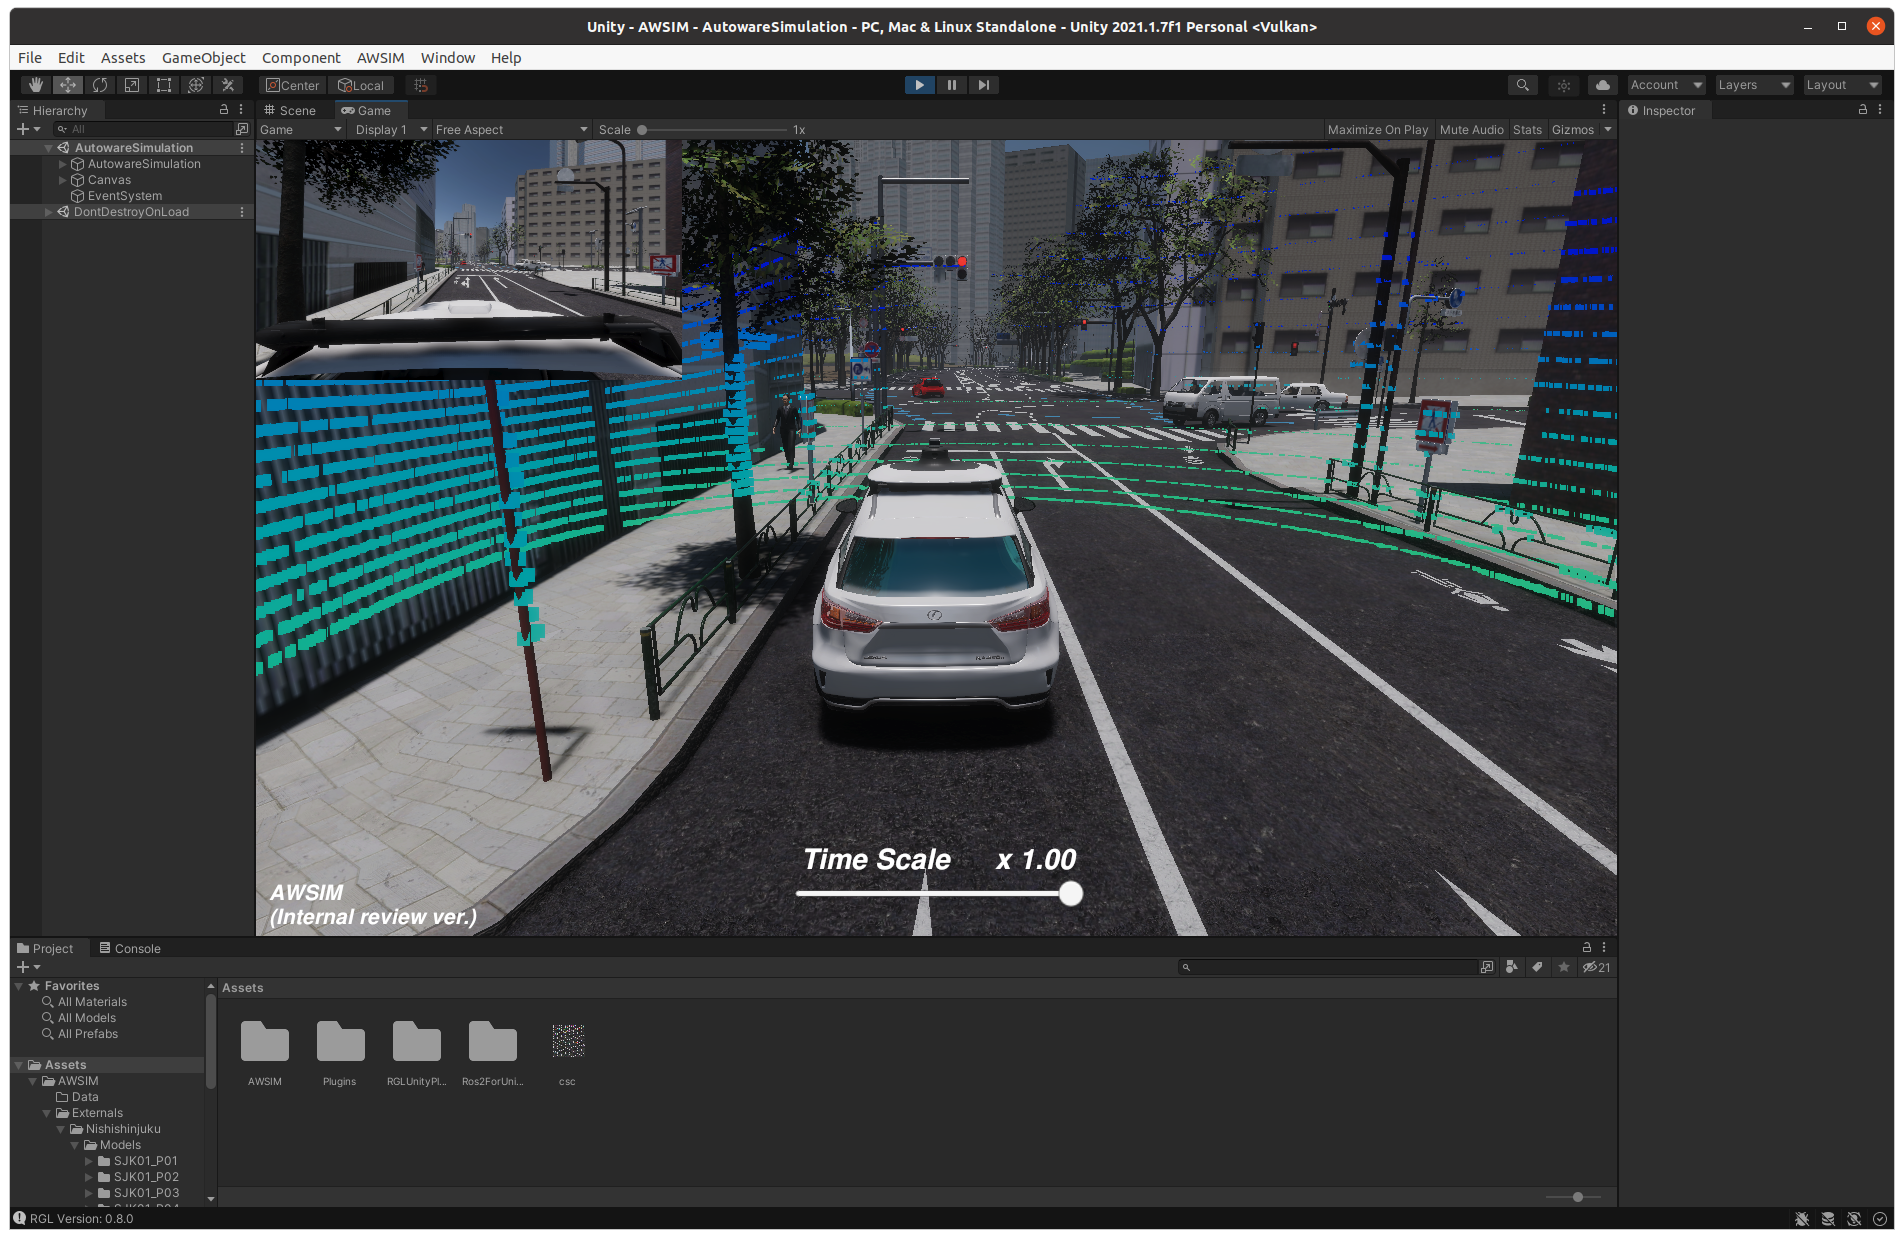Open Hierarchy search-by-type picker
Screen dimensions: 1904x1239
pyautogui.click(x=241, y=129)
